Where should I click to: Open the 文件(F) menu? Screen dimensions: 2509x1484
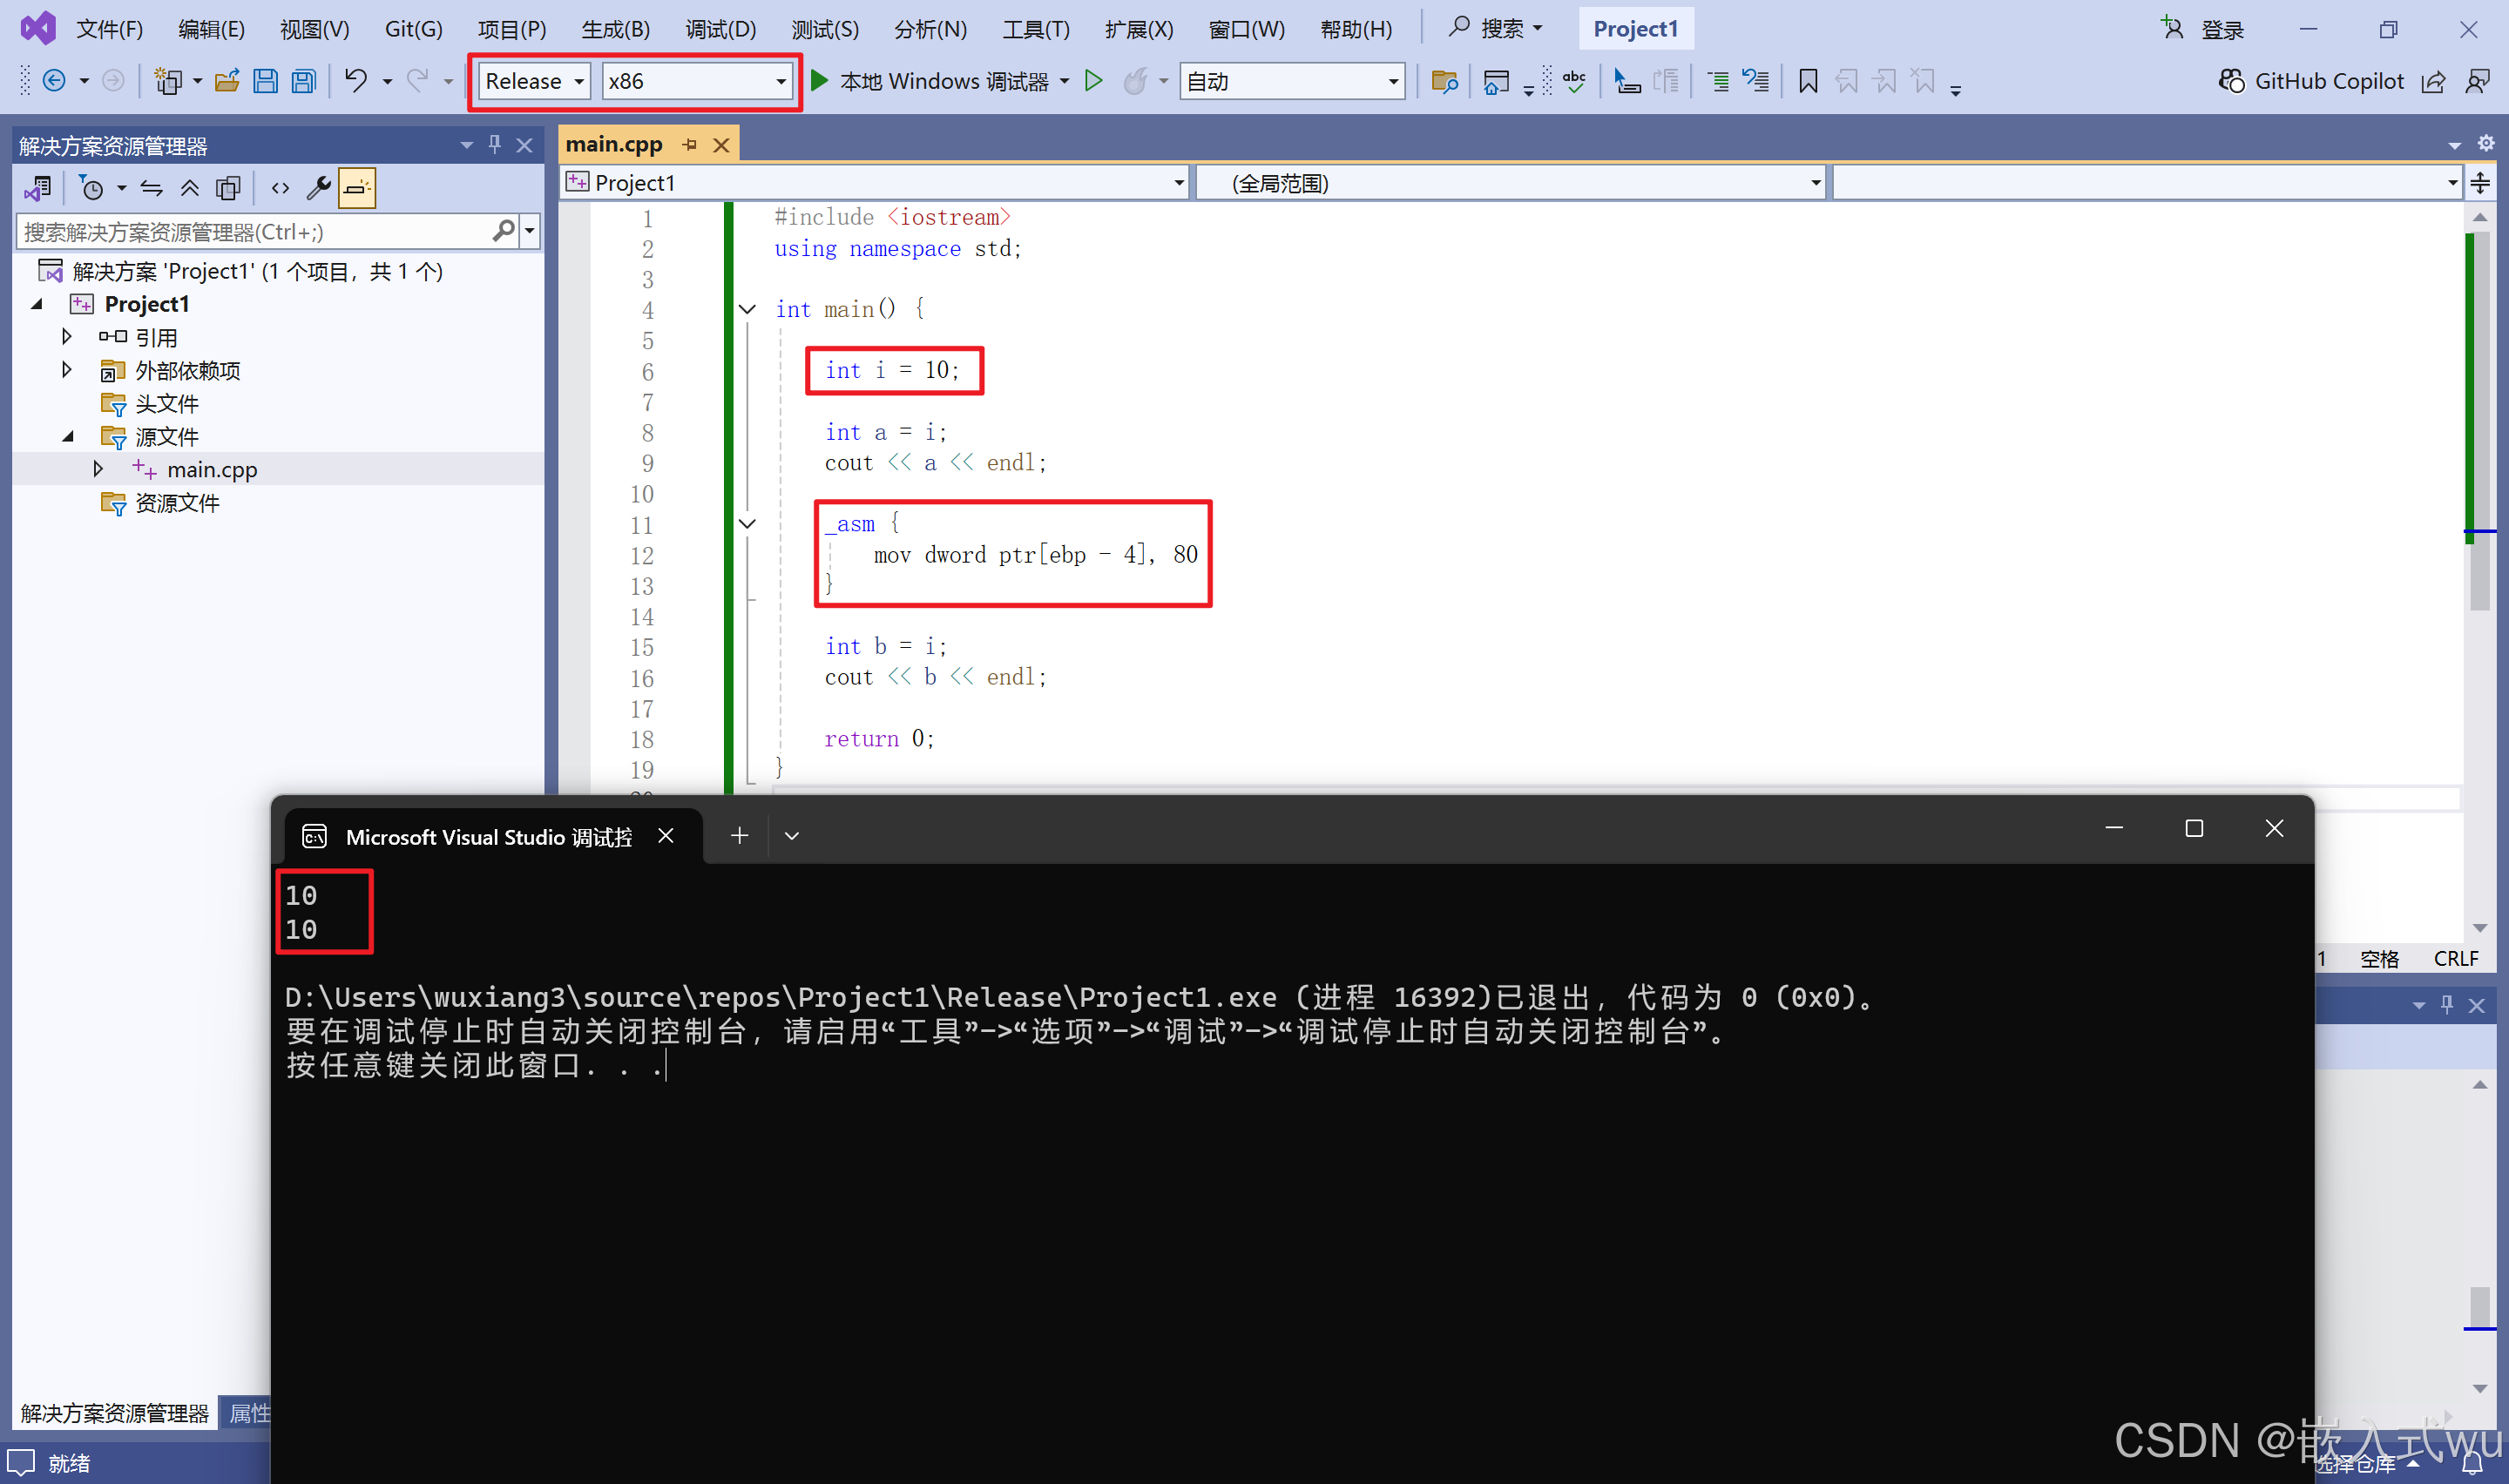pos(109,29)
